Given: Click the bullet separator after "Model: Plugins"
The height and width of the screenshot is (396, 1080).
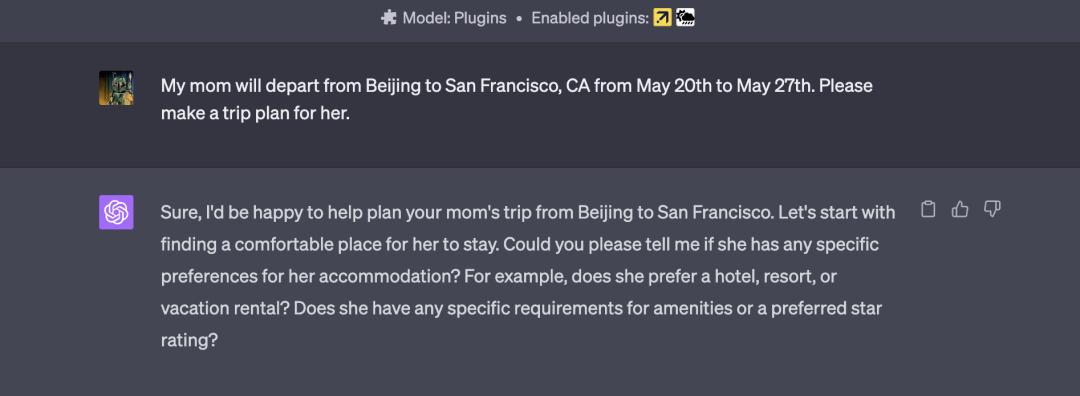Looking at the screenshot, I should tap(519, 19).
